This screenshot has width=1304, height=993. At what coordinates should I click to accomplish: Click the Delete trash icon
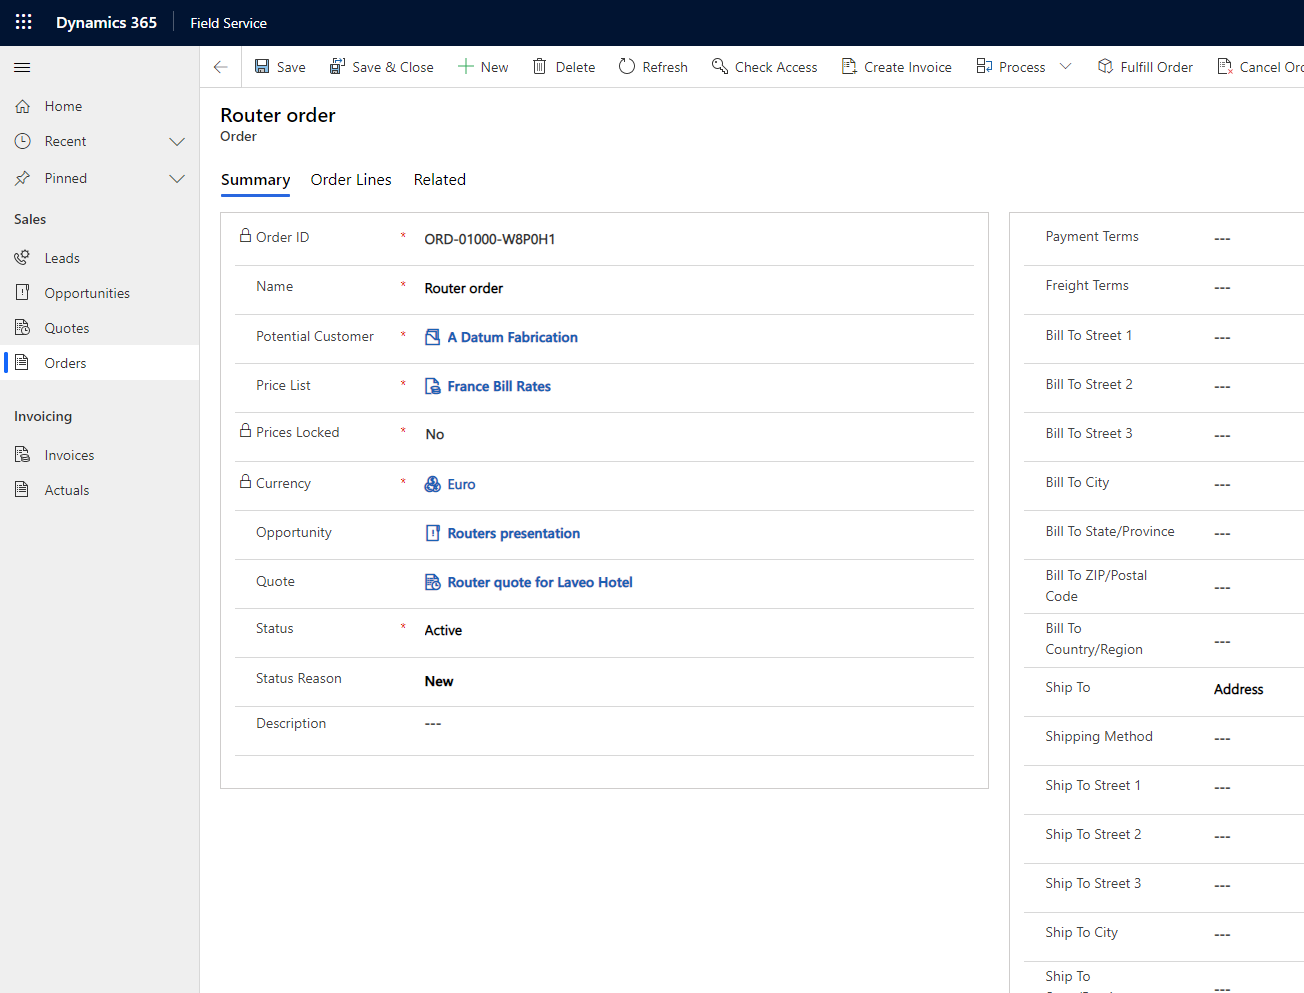(x=539, y=66)
